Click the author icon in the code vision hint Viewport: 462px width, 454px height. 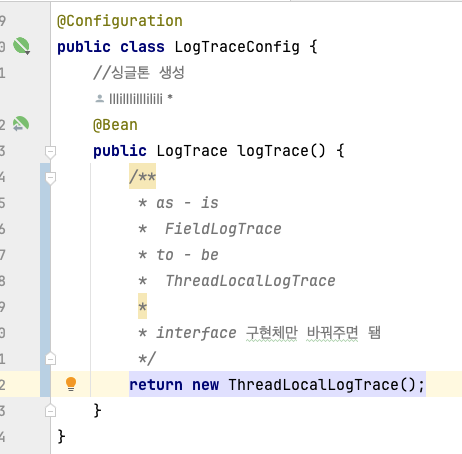click(99, 98)
